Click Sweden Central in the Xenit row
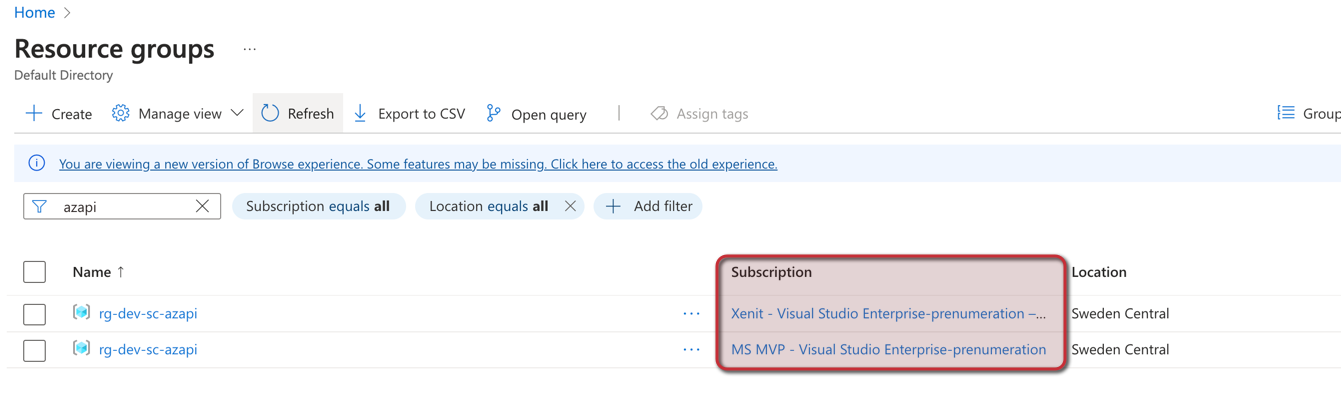This screenshot has width=1341, height=419. coord(1120,314)
